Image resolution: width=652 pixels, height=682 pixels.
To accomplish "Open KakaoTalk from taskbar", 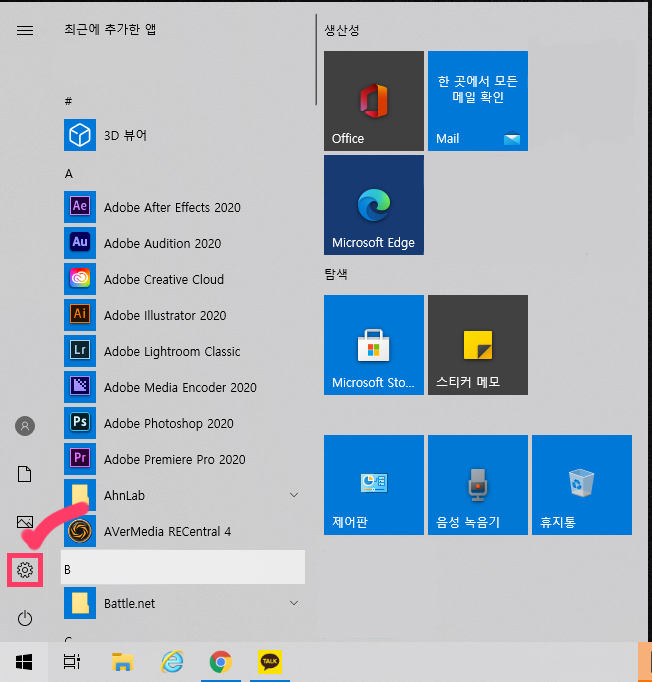I will 270,662.
